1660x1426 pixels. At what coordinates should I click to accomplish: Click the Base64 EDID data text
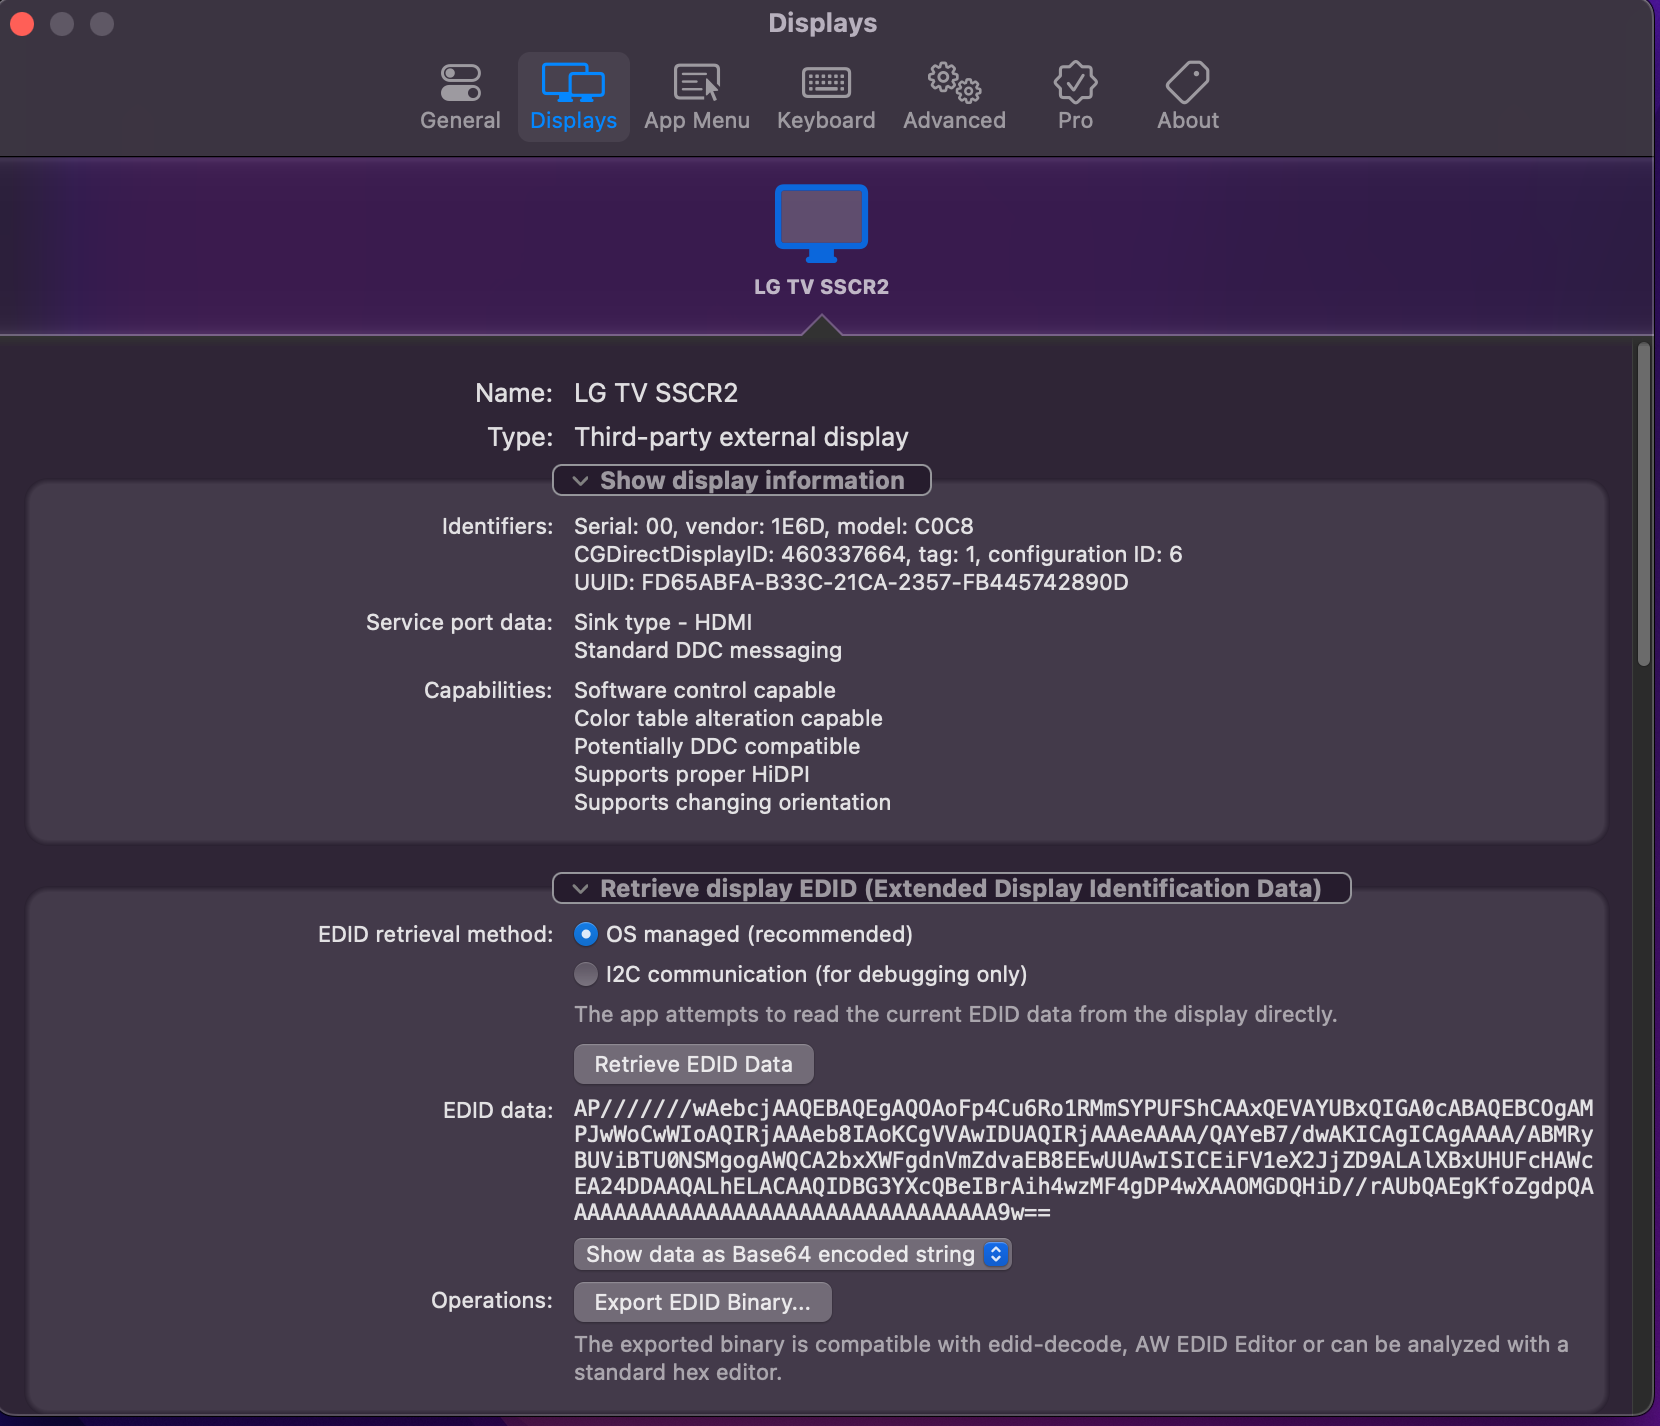point(1084,1160)
